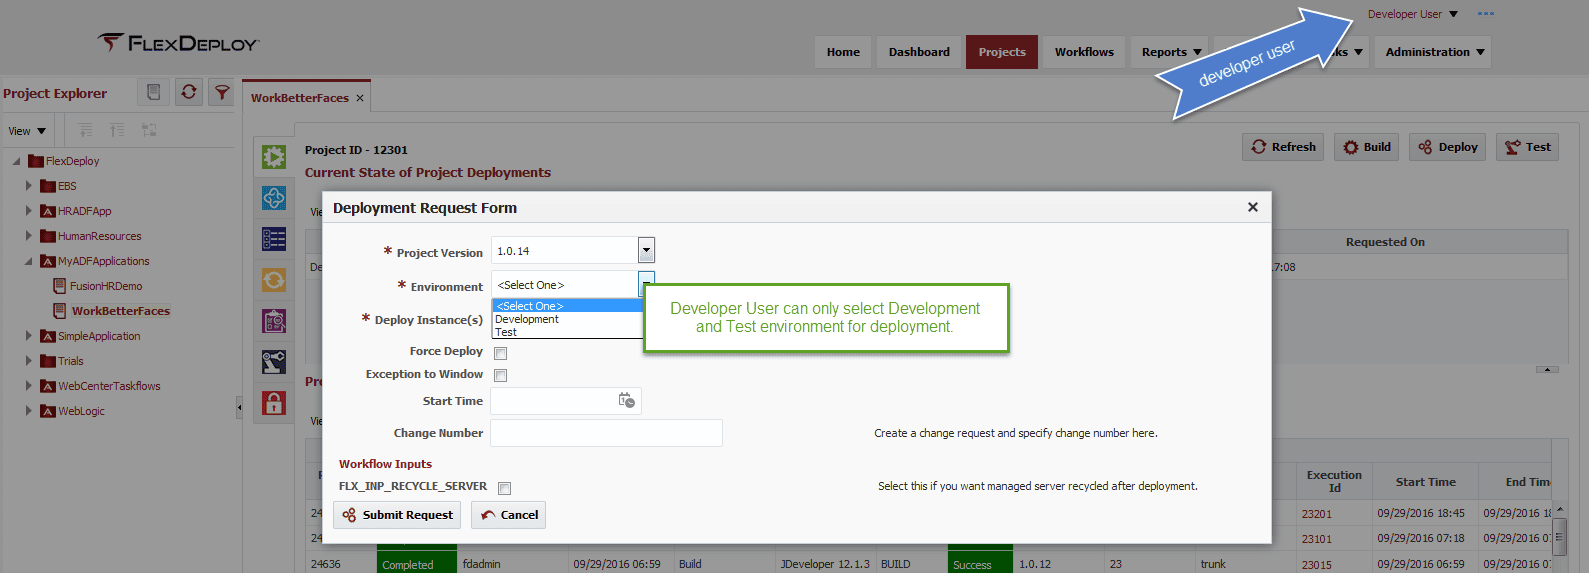Click the Submit Request button
1589x573 pixels.
tap(397, 515)
